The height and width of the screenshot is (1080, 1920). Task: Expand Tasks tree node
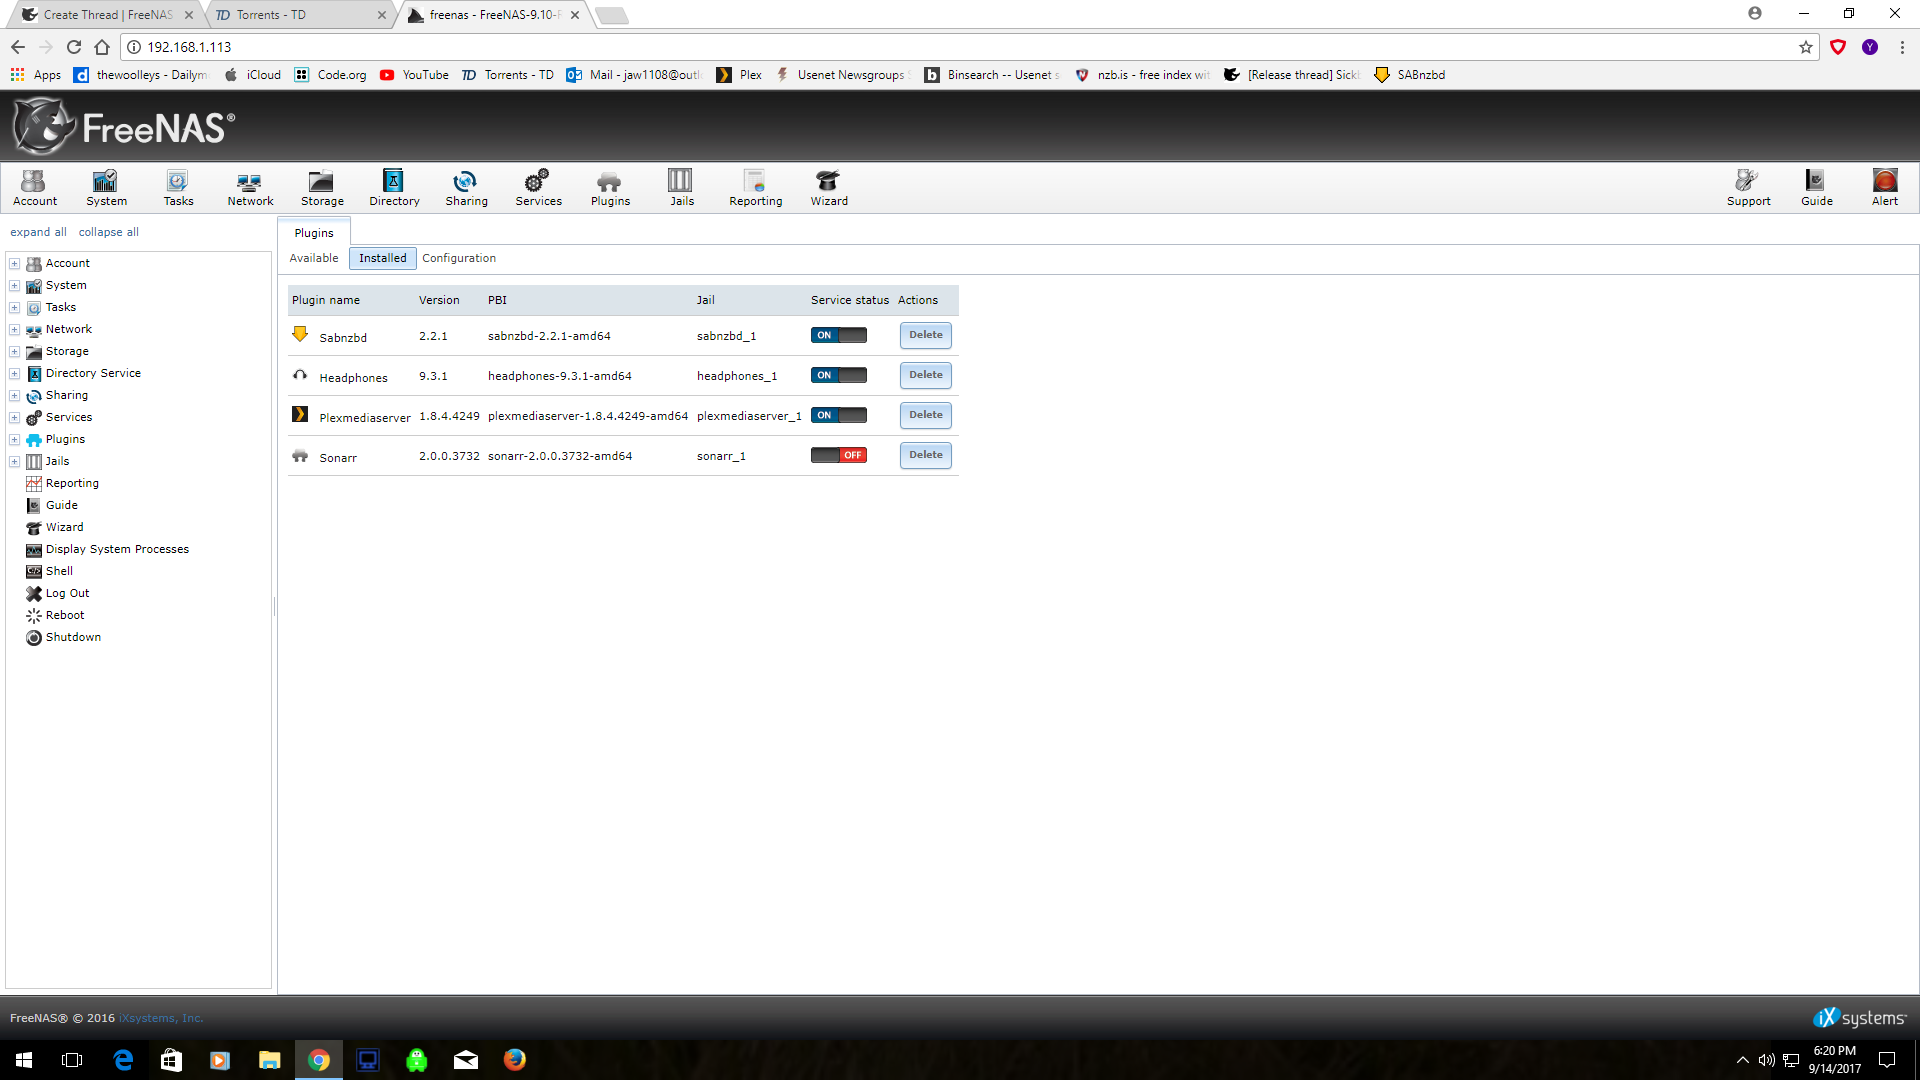coord(15,308)
